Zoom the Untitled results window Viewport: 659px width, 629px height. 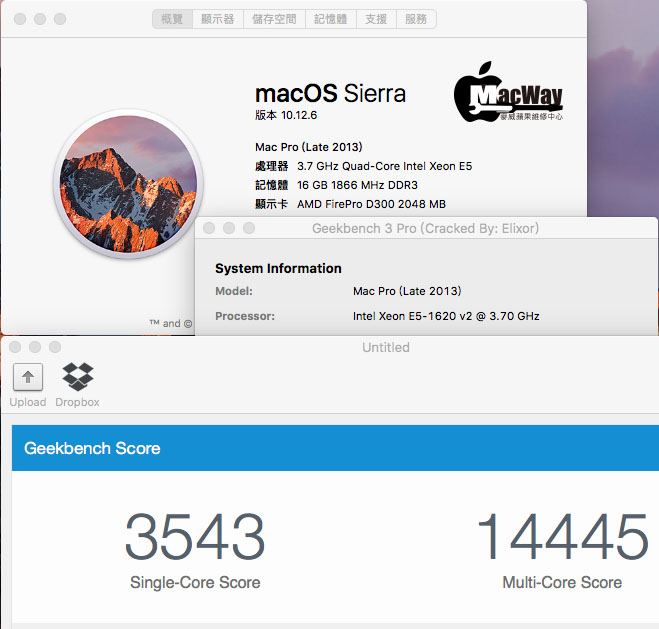[55, 347]
